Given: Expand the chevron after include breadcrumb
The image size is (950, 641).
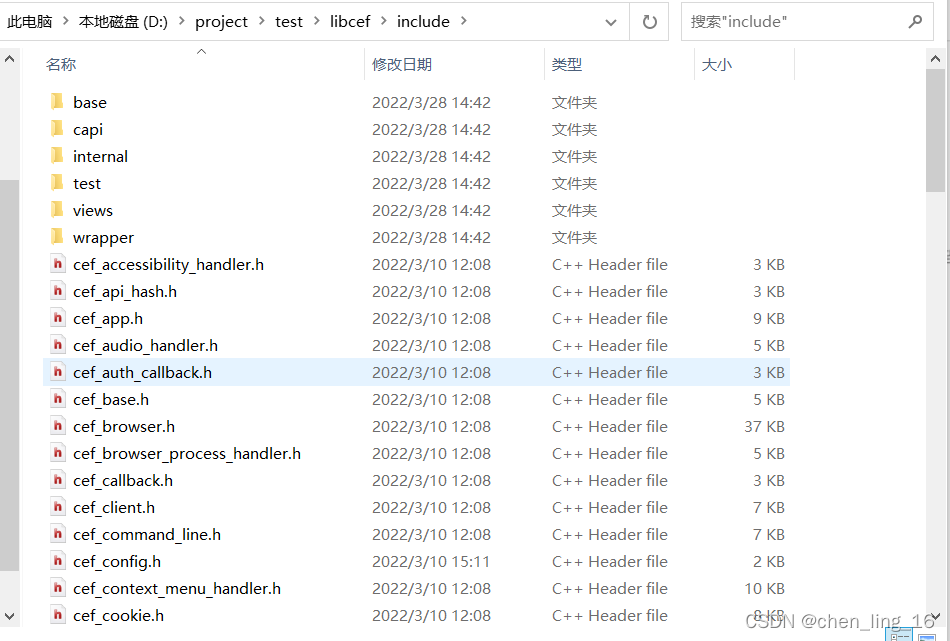Looking at the screenshot, I should pos(463,22).
